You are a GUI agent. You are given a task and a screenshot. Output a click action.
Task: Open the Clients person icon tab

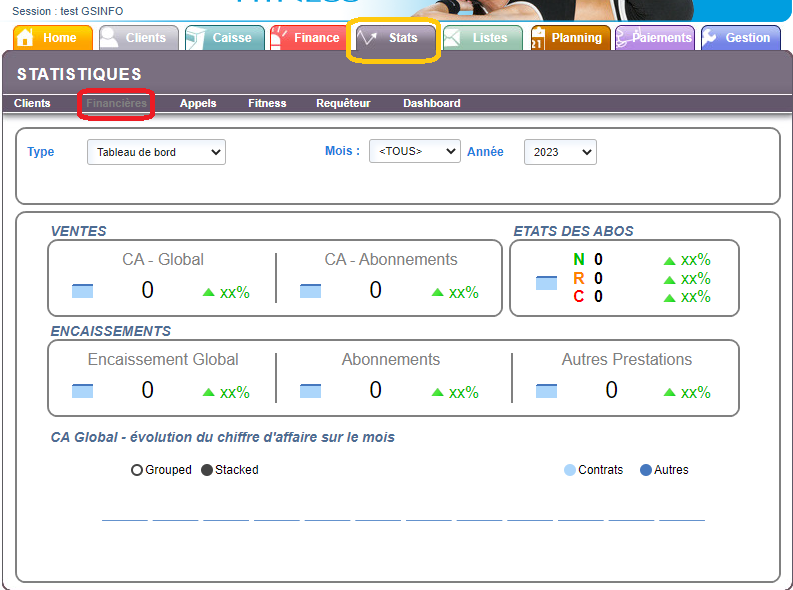(x=110, y=38)
